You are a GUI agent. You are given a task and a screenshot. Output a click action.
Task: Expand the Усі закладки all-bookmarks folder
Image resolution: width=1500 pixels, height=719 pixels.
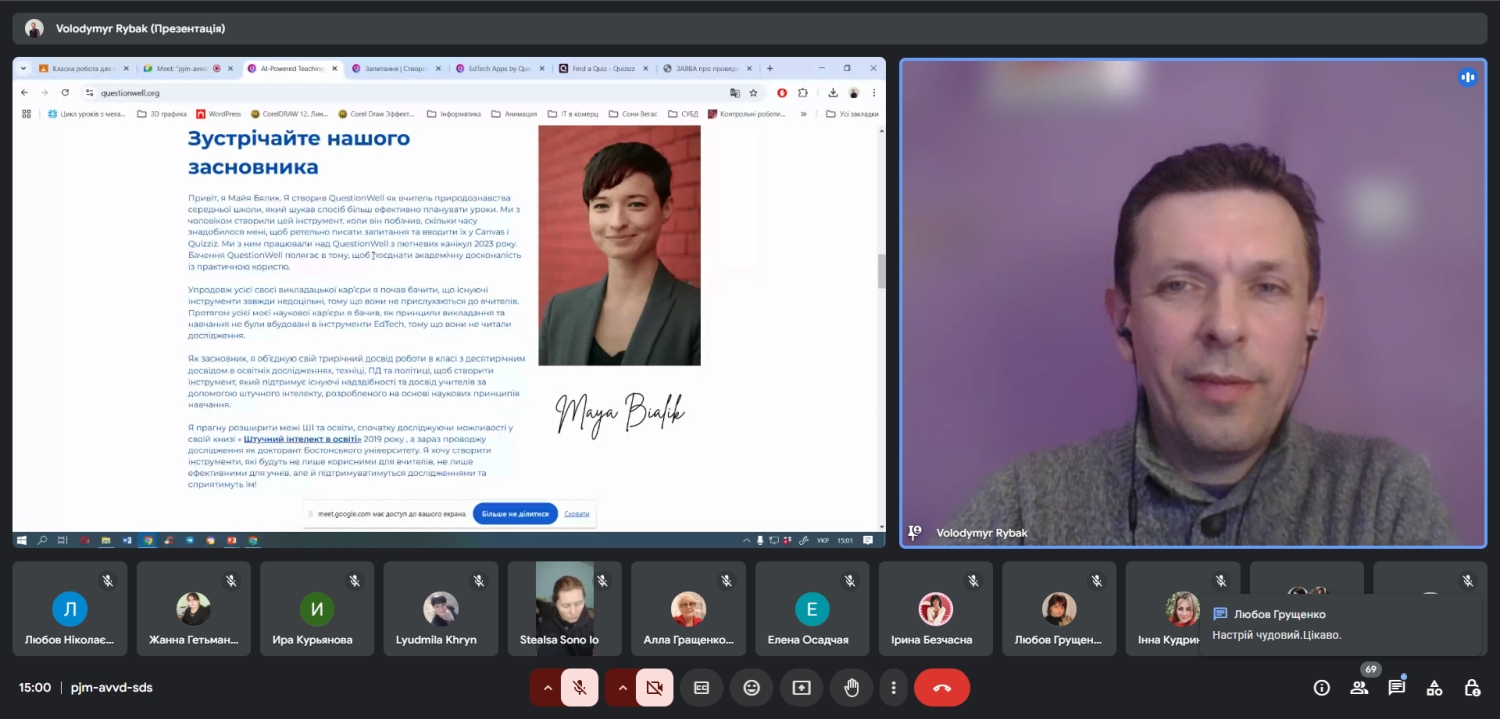[x=853, y=114]
